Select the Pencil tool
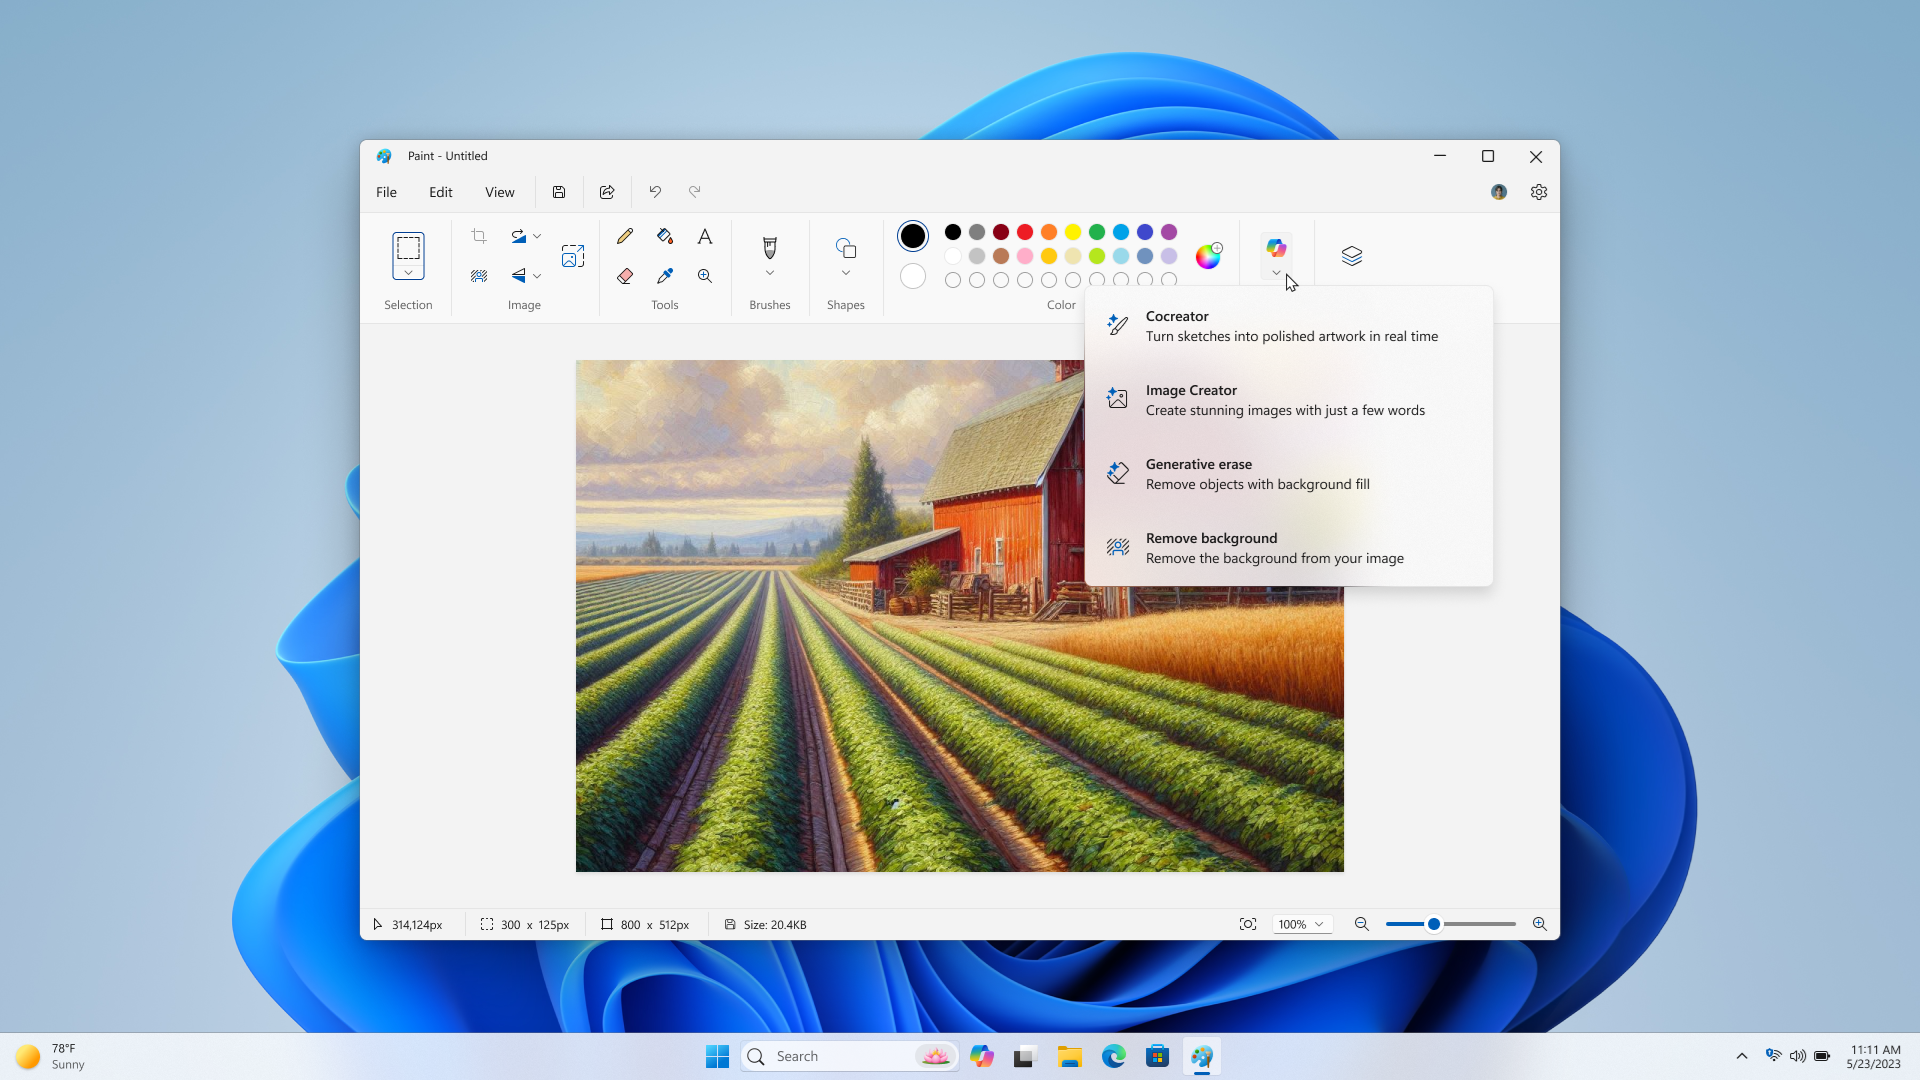Image resolution: width=1920 pixels, height=1080 pixels. [x=625, y=236]
